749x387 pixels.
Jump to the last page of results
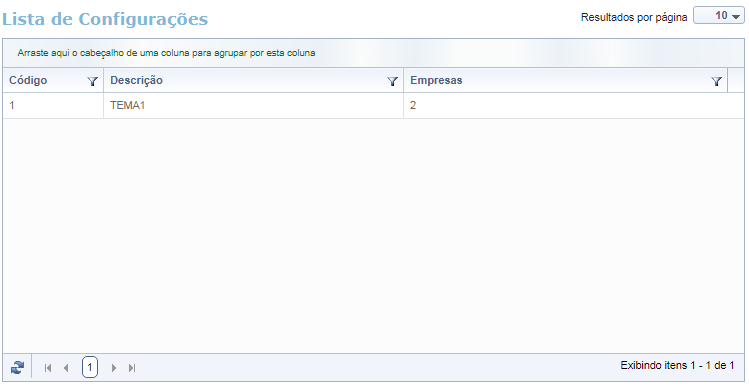132,368
